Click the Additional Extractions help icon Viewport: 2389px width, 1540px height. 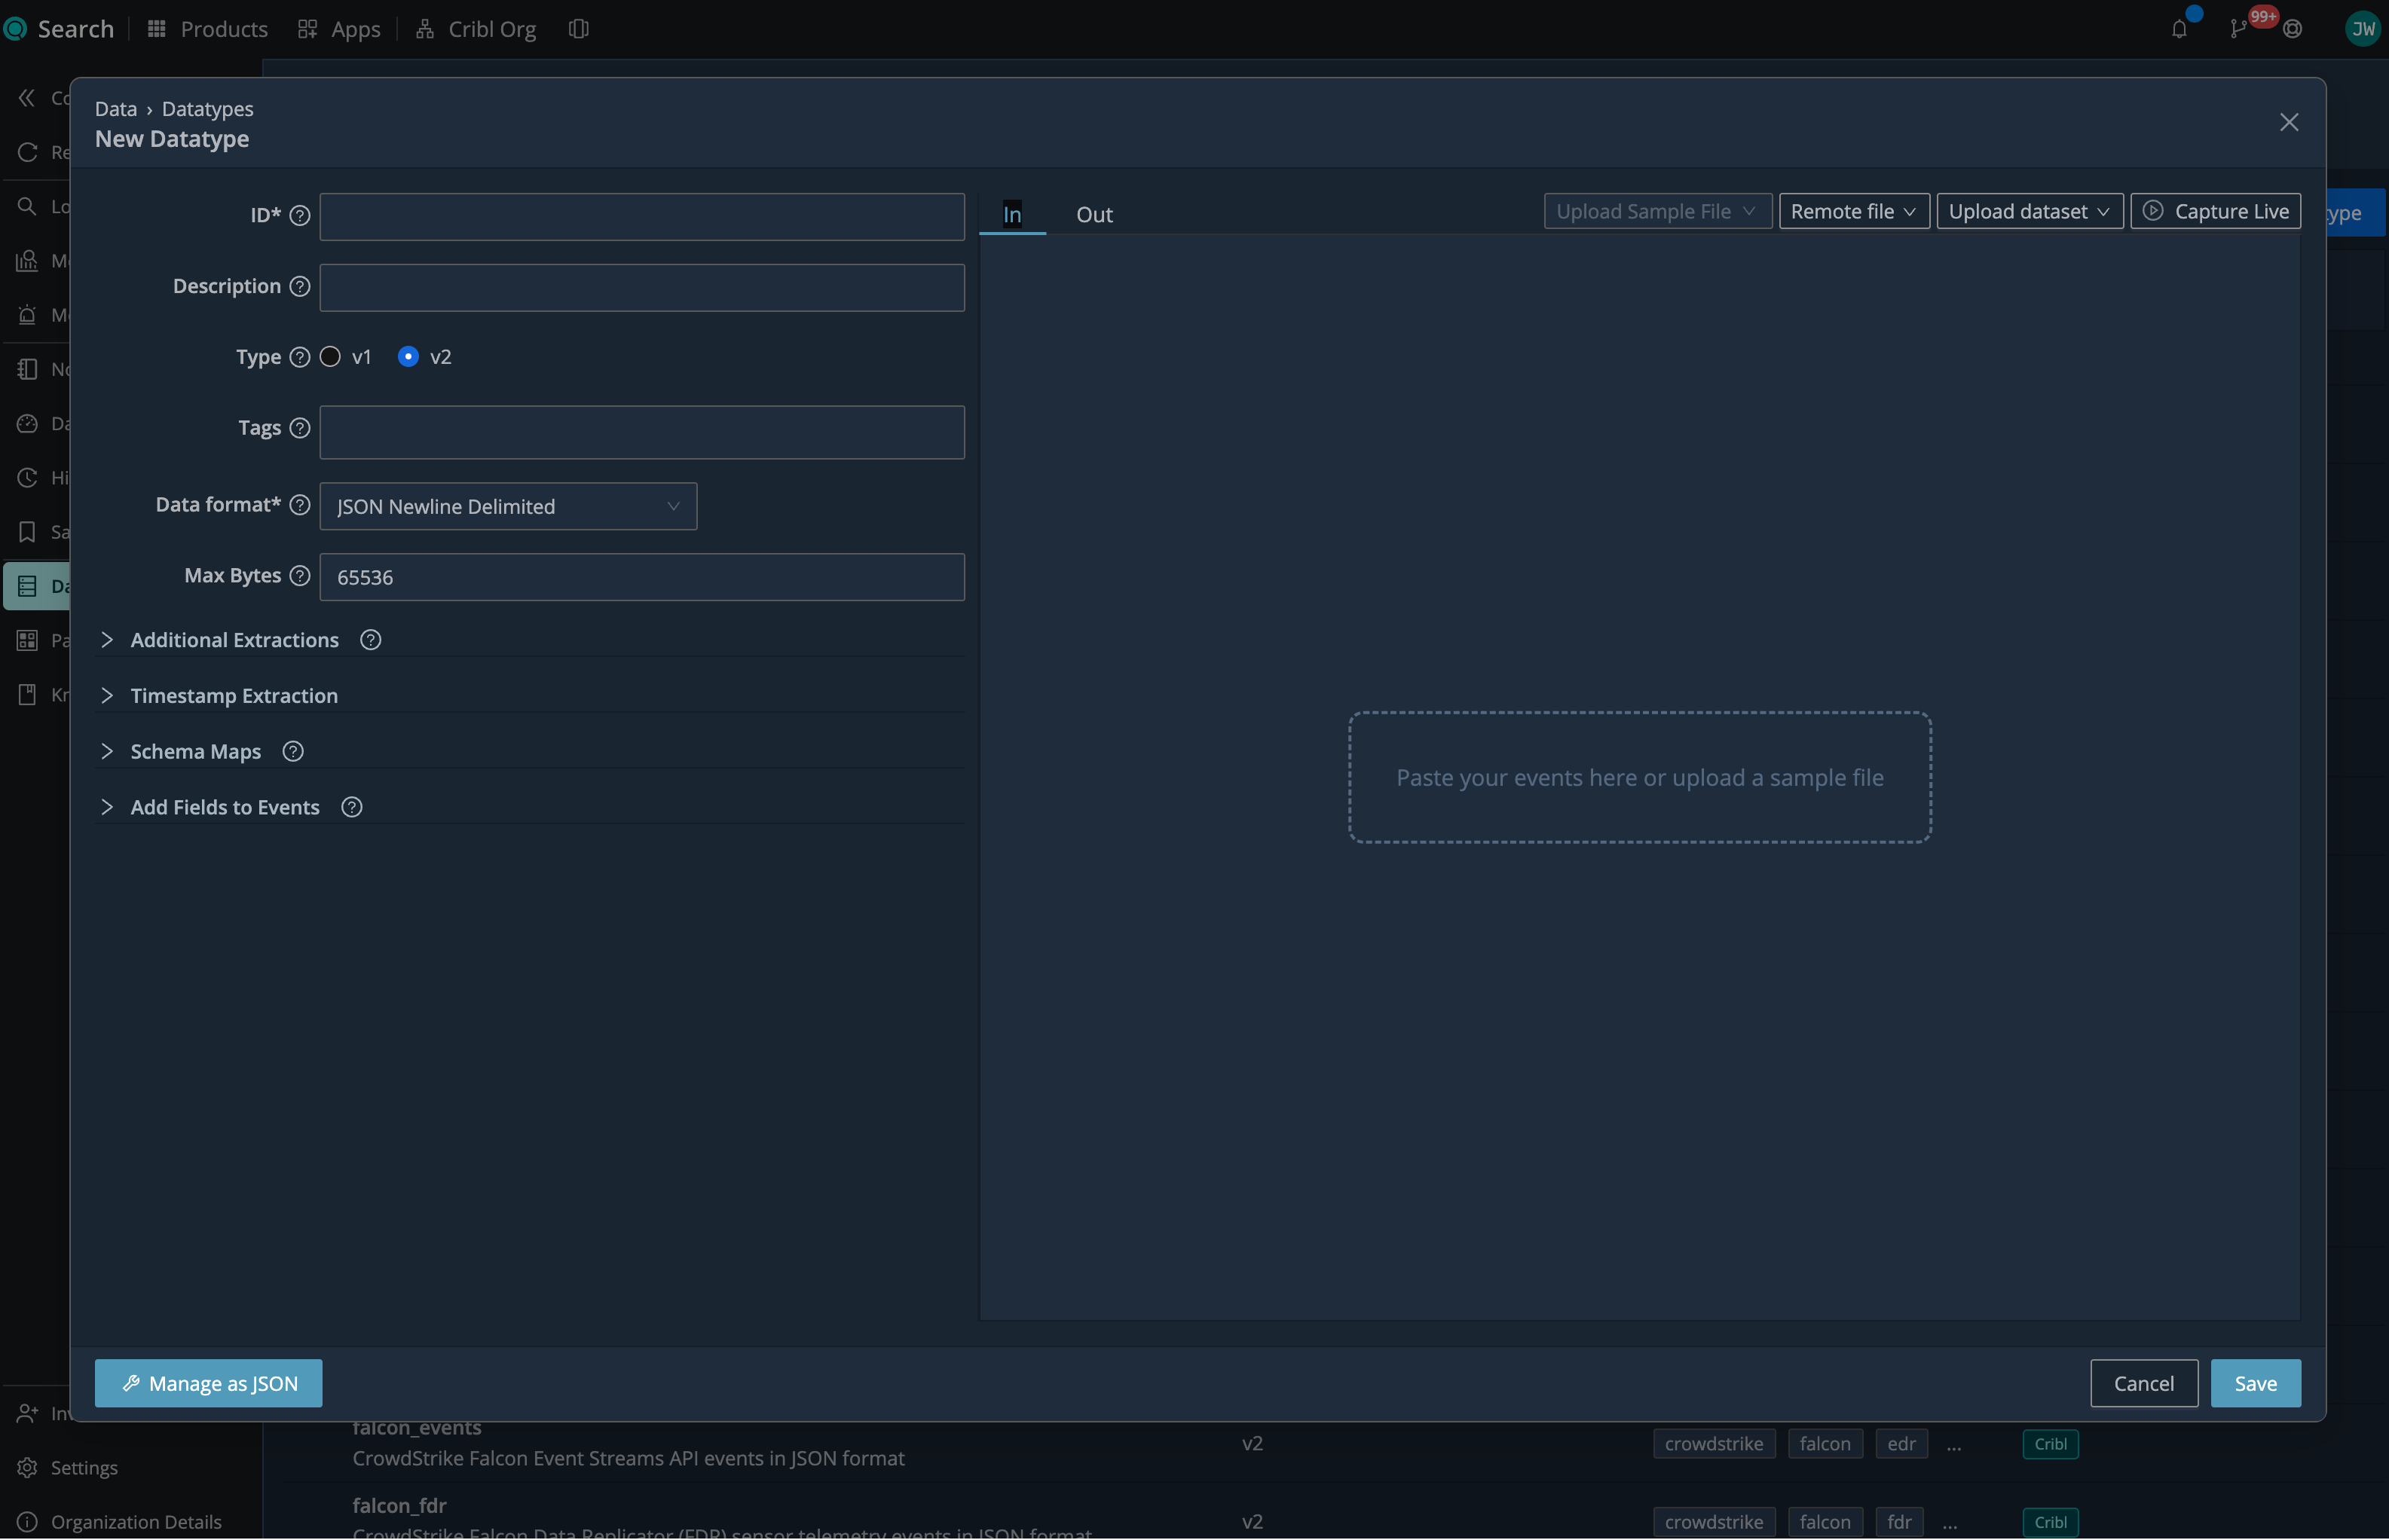click(x=370, y=641)
